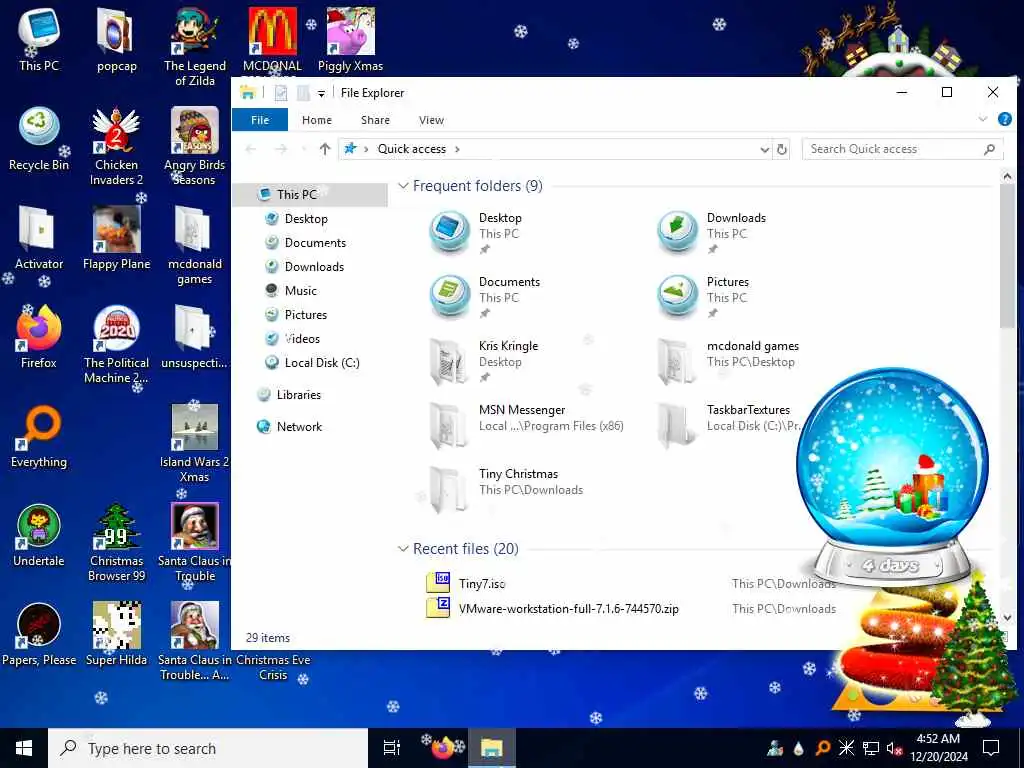Collapse the Frequent folders section

(403, 186)
